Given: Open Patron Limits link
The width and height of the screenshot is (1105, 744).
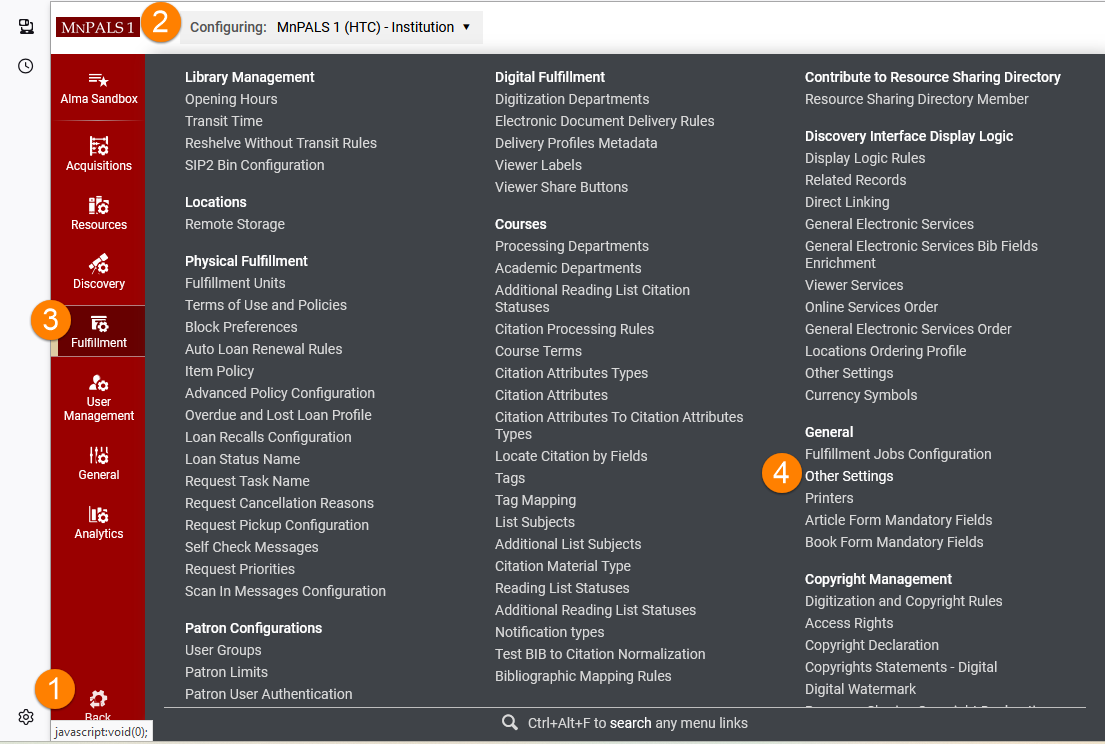Looking at the screenshot, I should [226, 672].
